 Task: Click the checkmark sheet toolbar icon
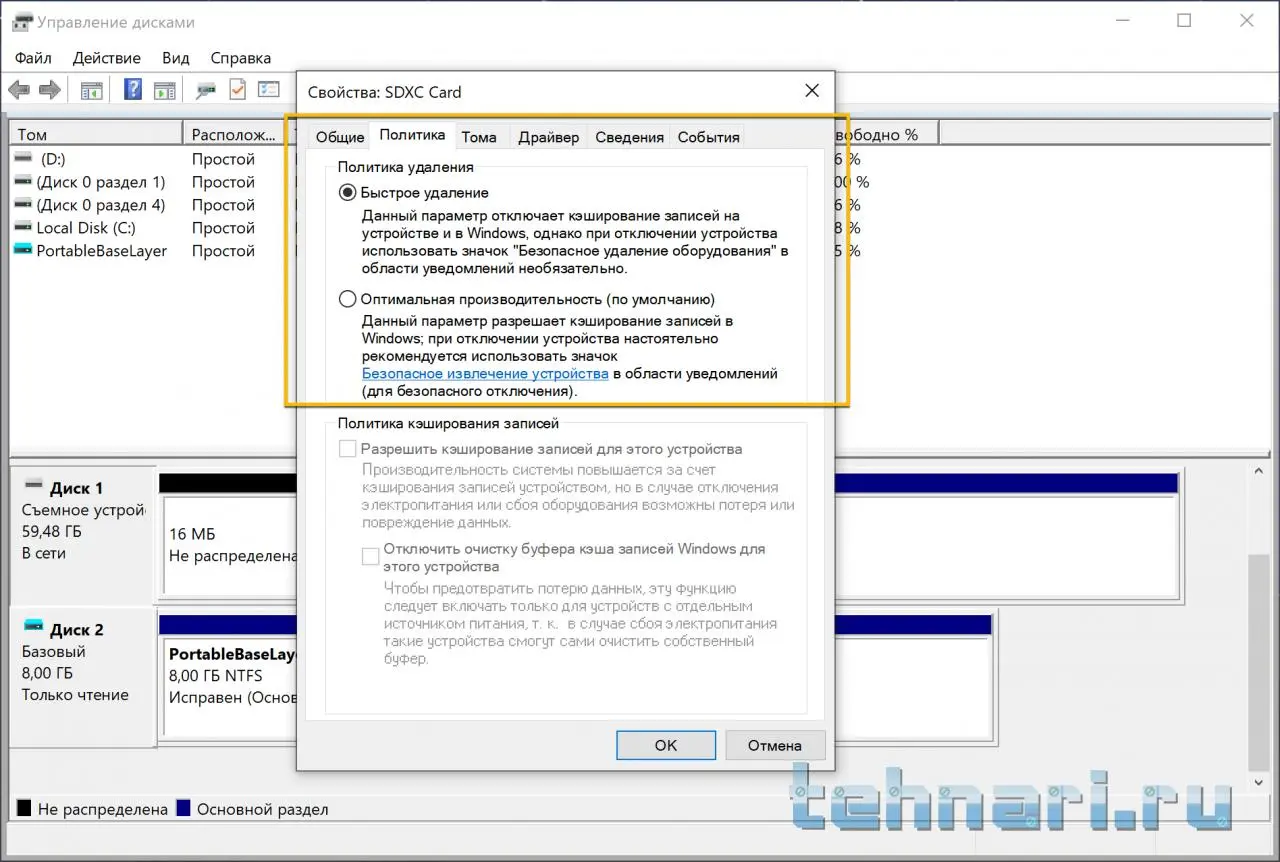(x=237, y=90)
